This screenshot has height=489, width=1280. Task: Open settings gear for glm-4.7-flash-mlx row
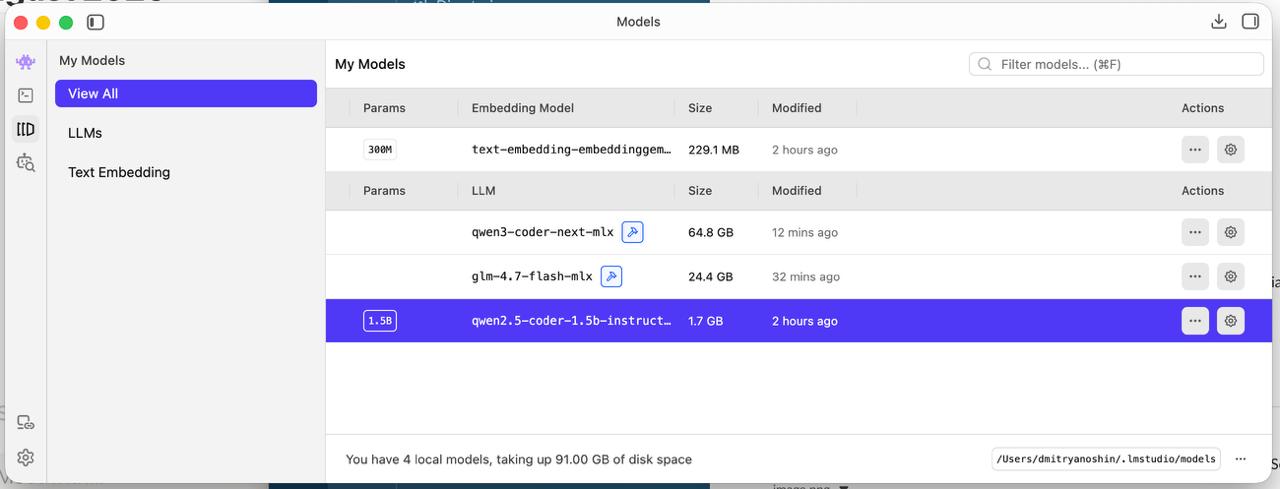(1231, 276)
